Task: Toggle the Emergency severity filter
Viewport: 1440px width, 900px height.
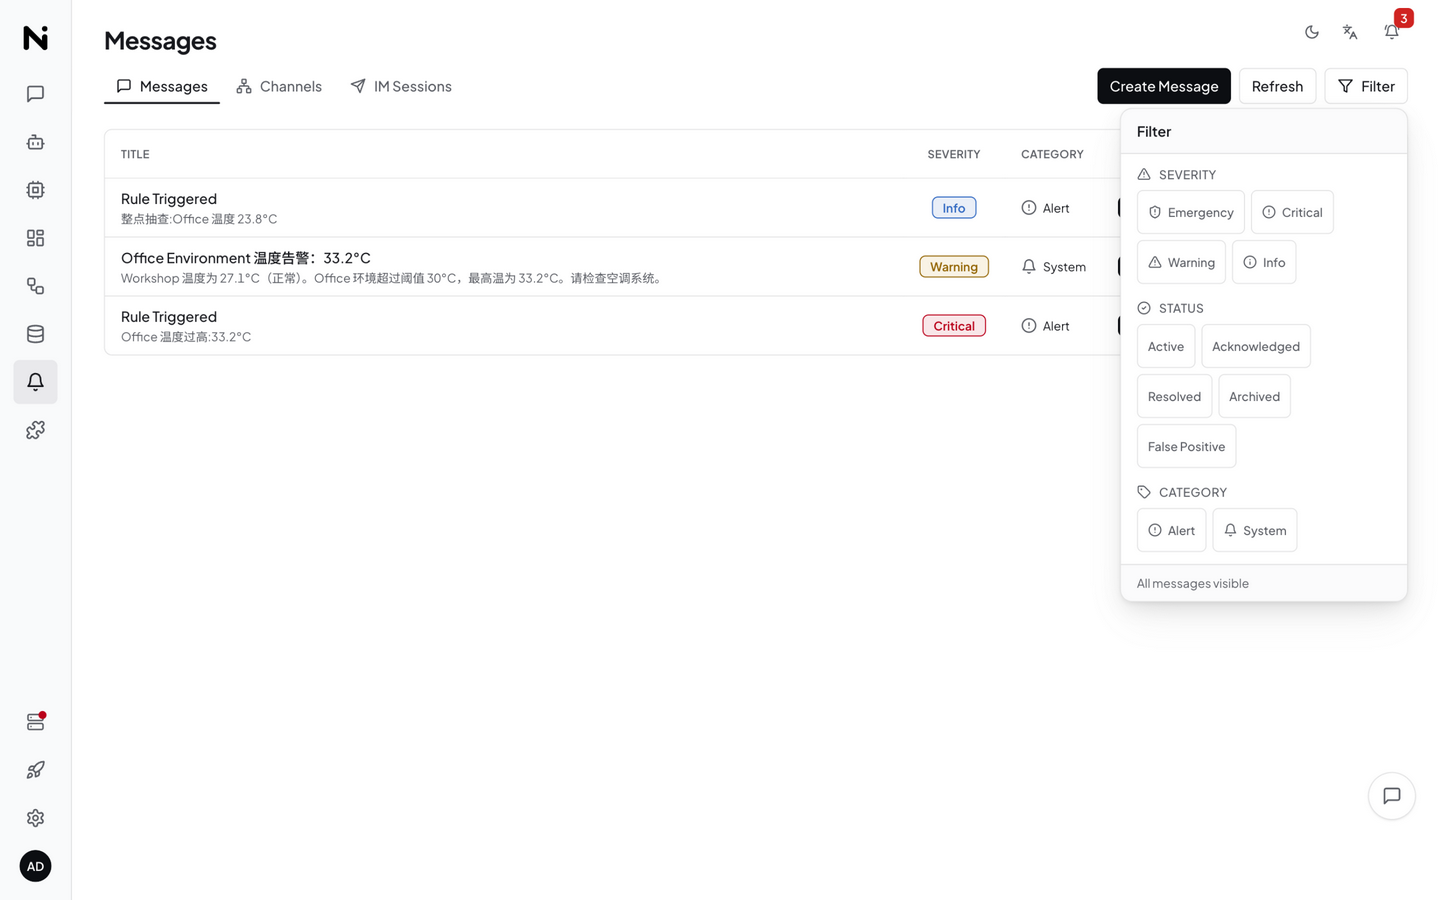Action: point(1191,212)
